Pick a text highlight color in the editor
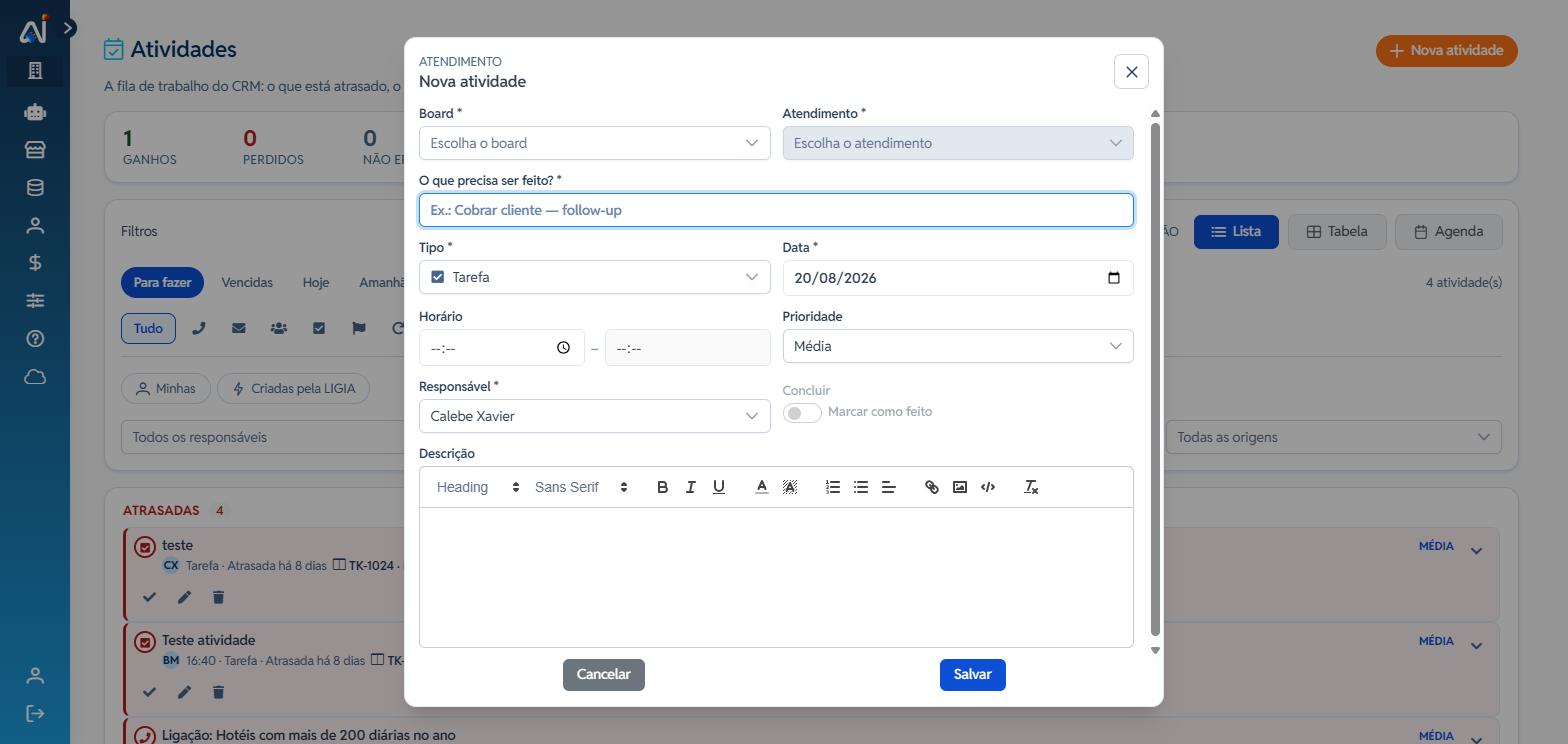 point(789,487)
